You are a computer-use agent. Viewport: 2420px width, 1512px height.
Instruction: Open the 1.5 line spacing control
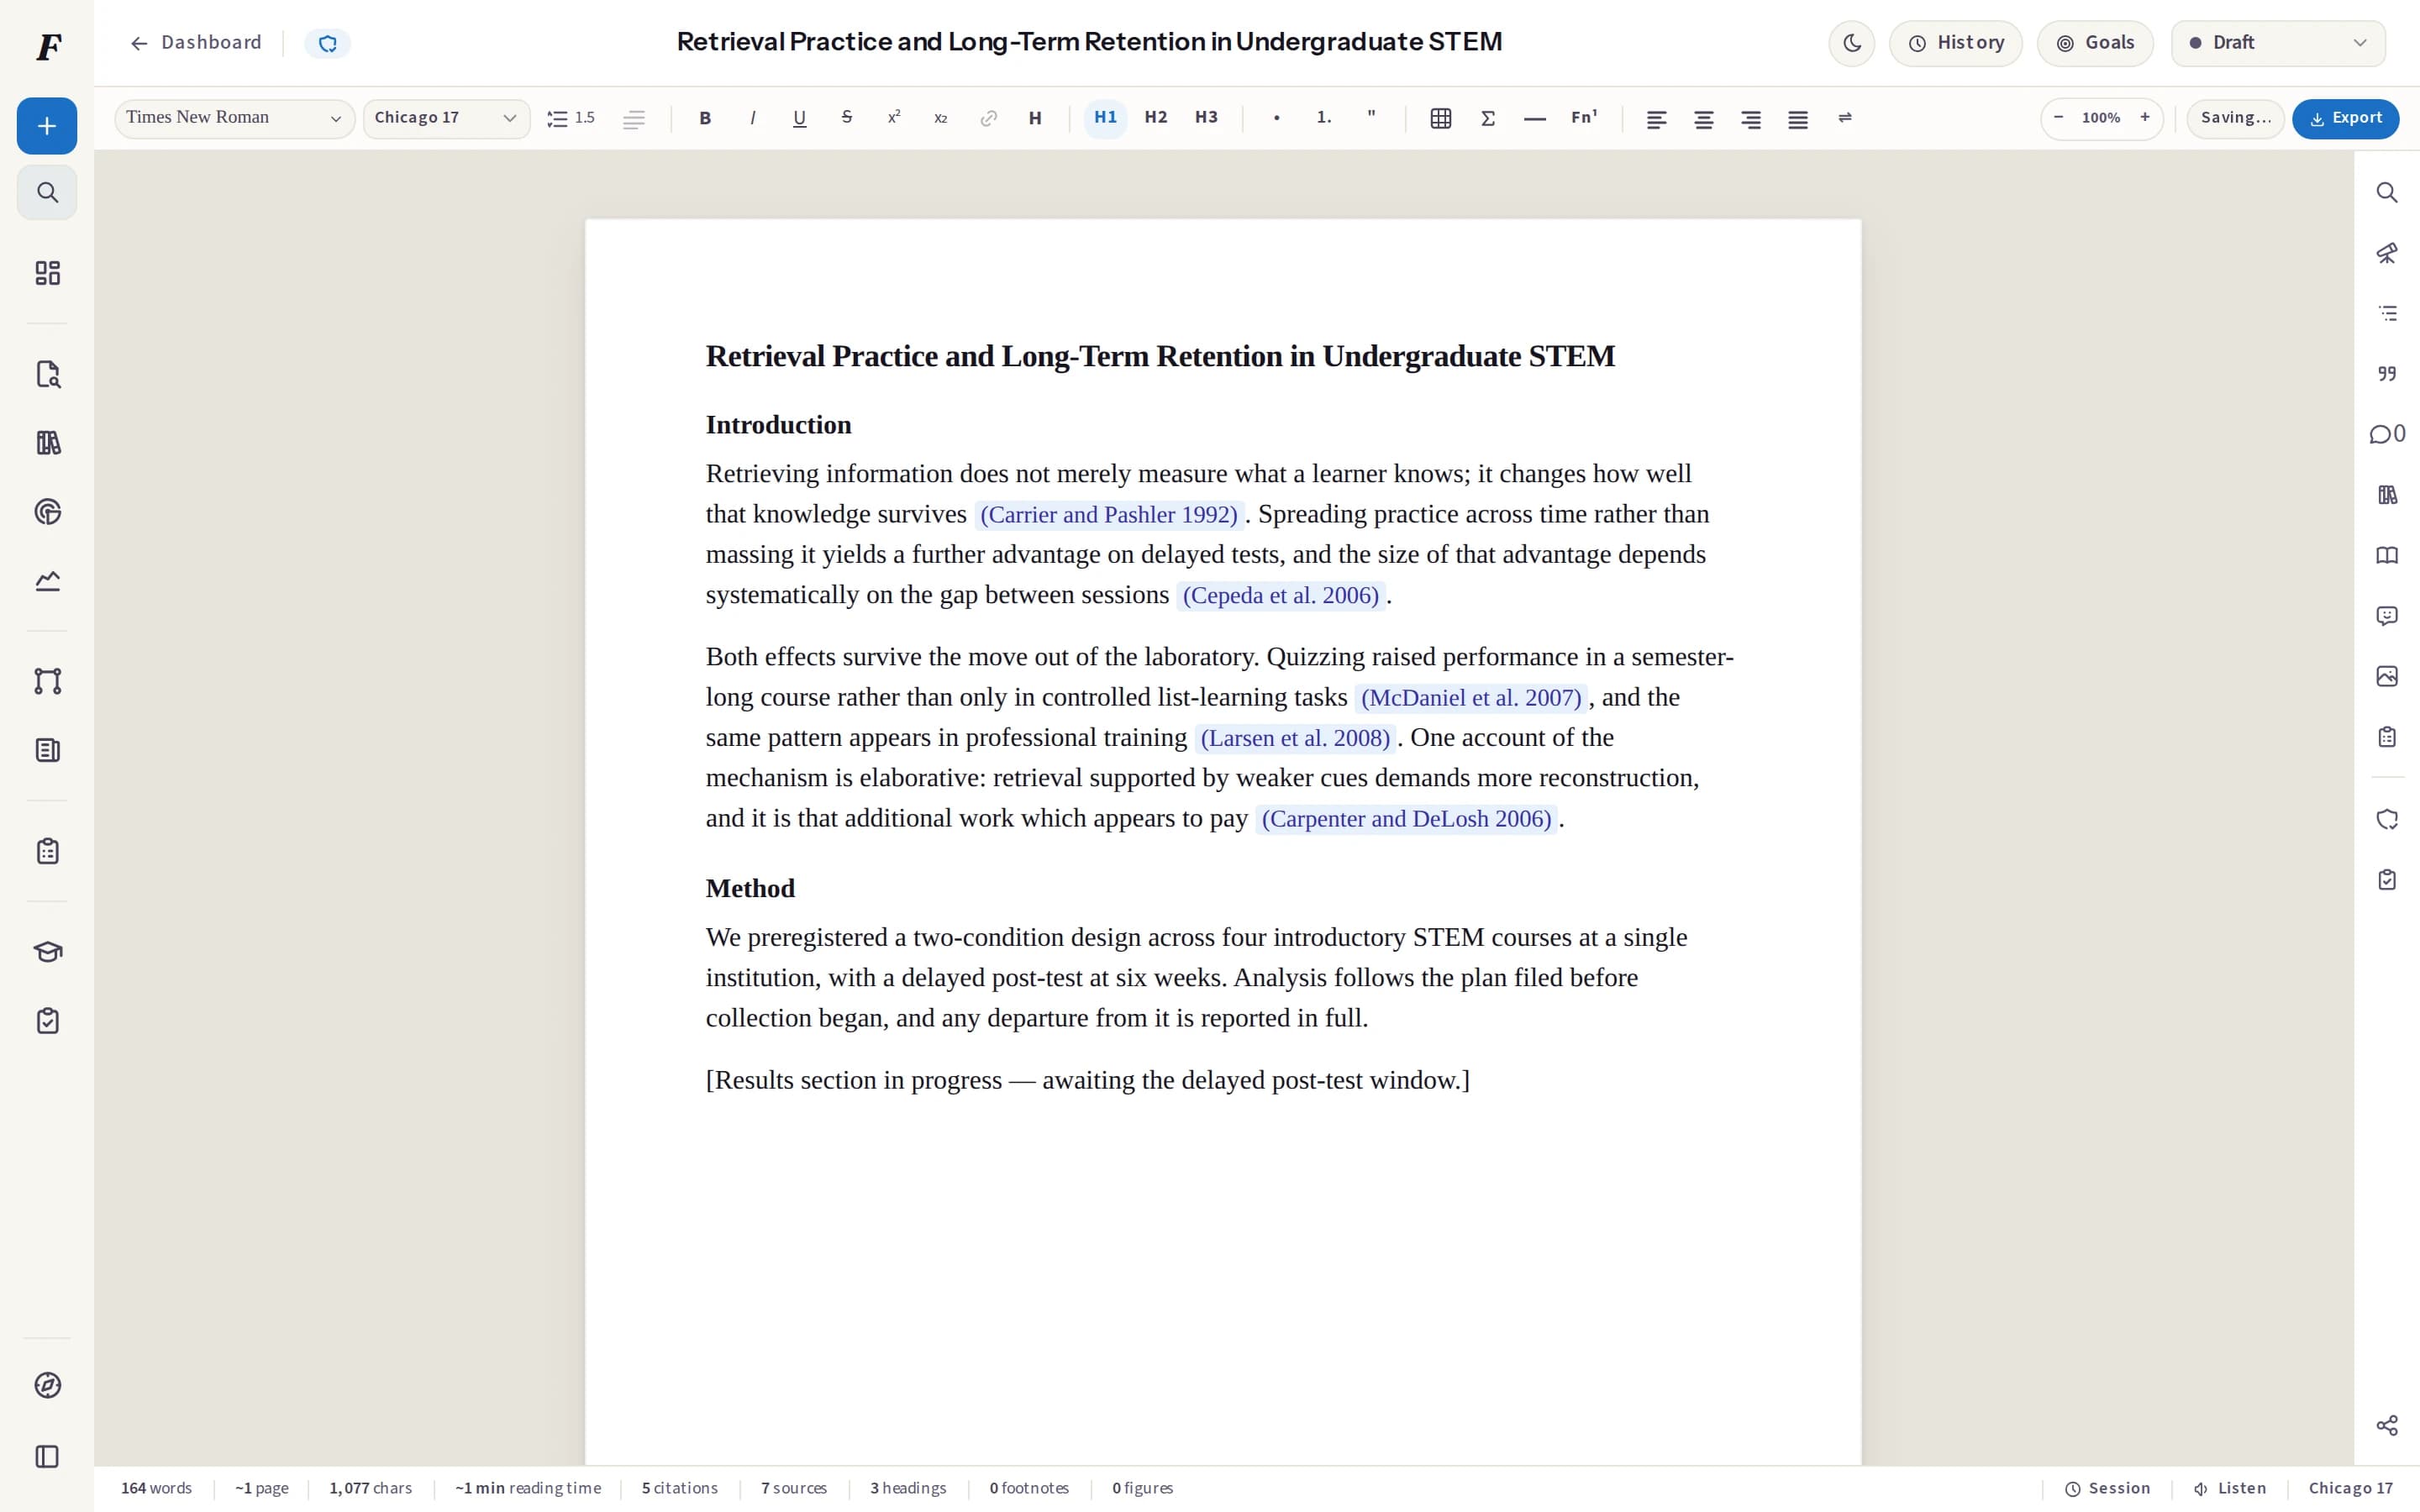click(x=571, y=118)
